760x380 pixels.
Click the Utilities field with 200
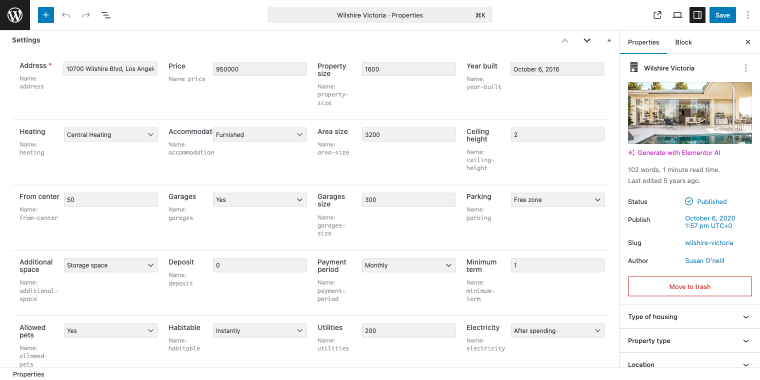pos(409,331)
